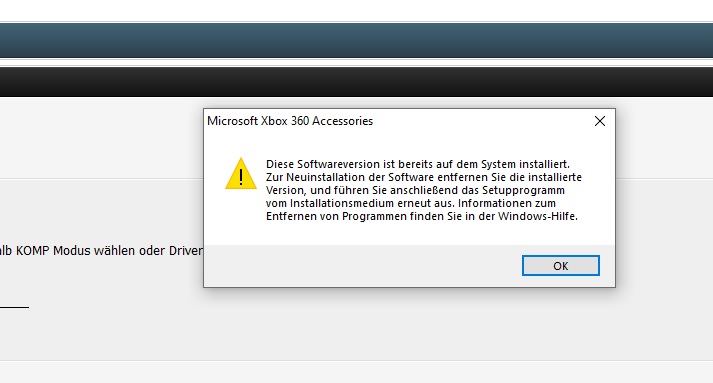The image size is (713, 383).
Task: Click the word 'Setupprogramm' in the message
Action: (523, 190)
